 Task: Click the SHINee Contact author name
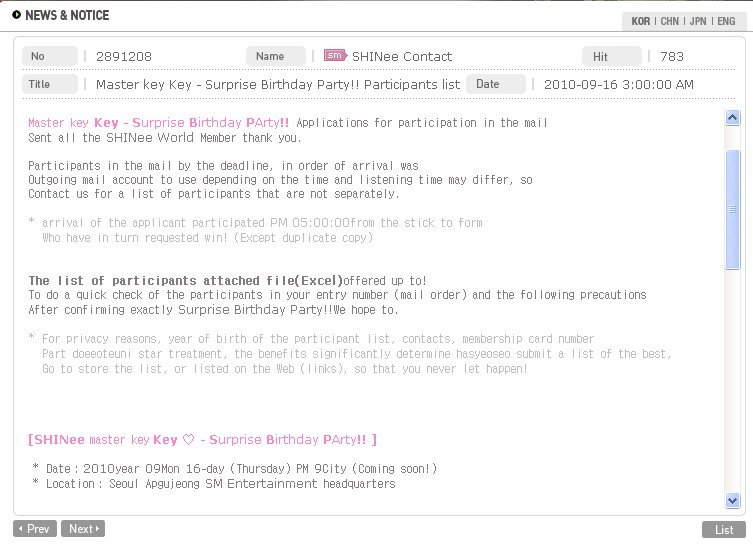click(x=401, y=57)
